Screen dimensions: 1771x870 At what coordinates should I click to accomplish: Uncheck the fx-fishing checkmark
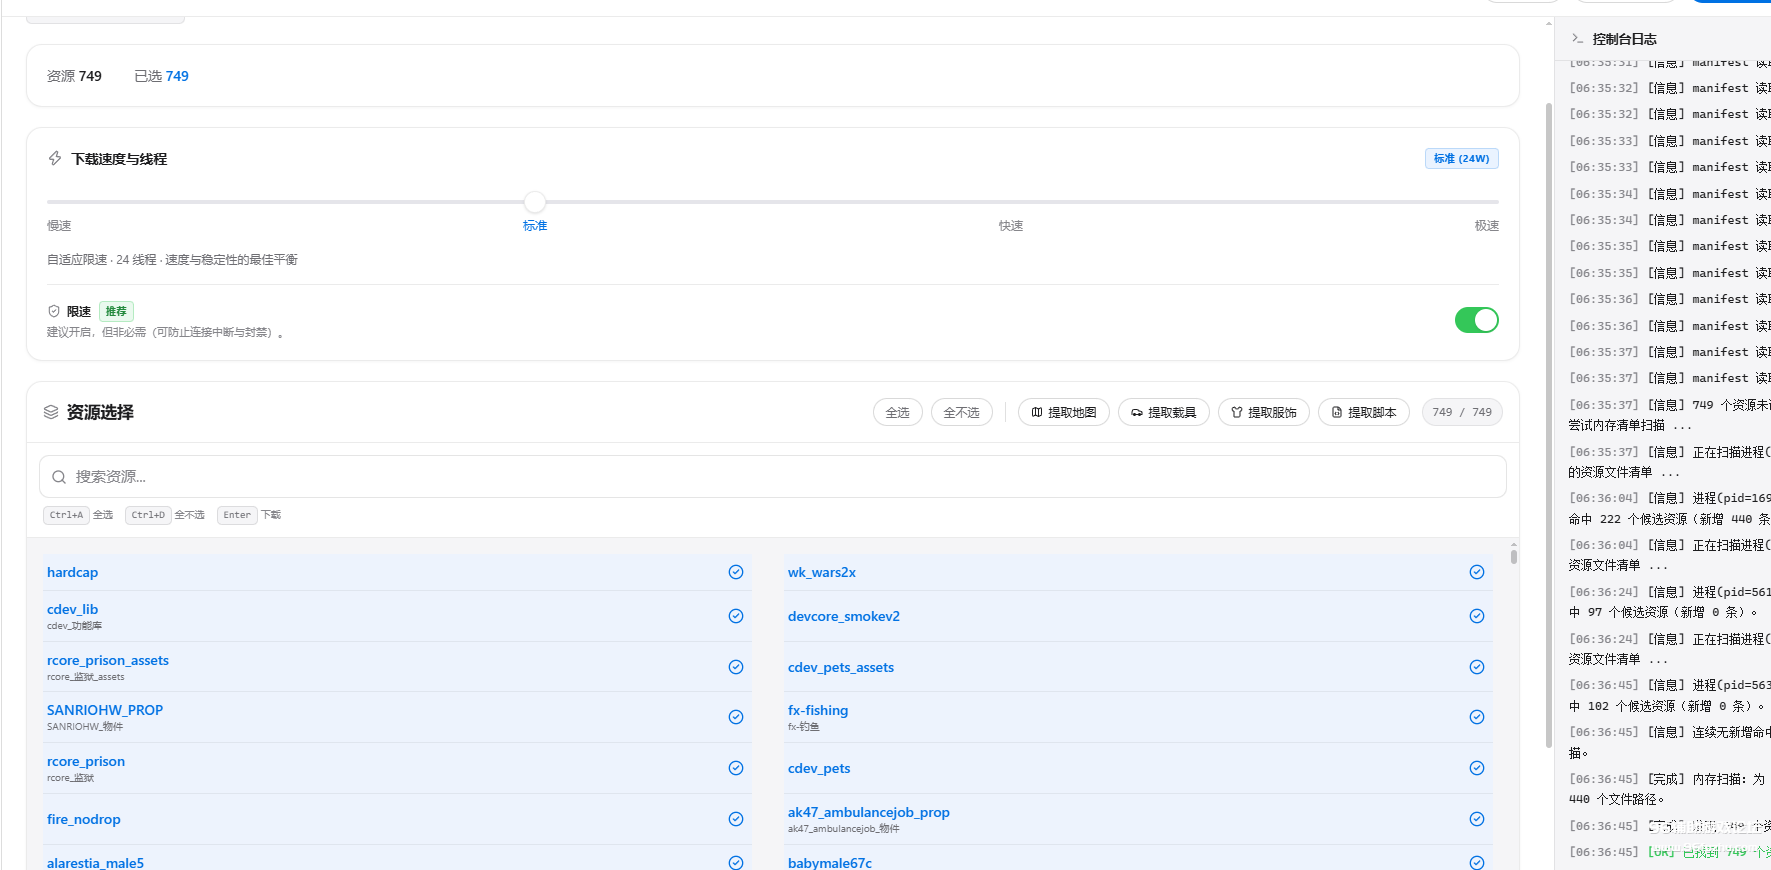click(x=1477, y=717)
